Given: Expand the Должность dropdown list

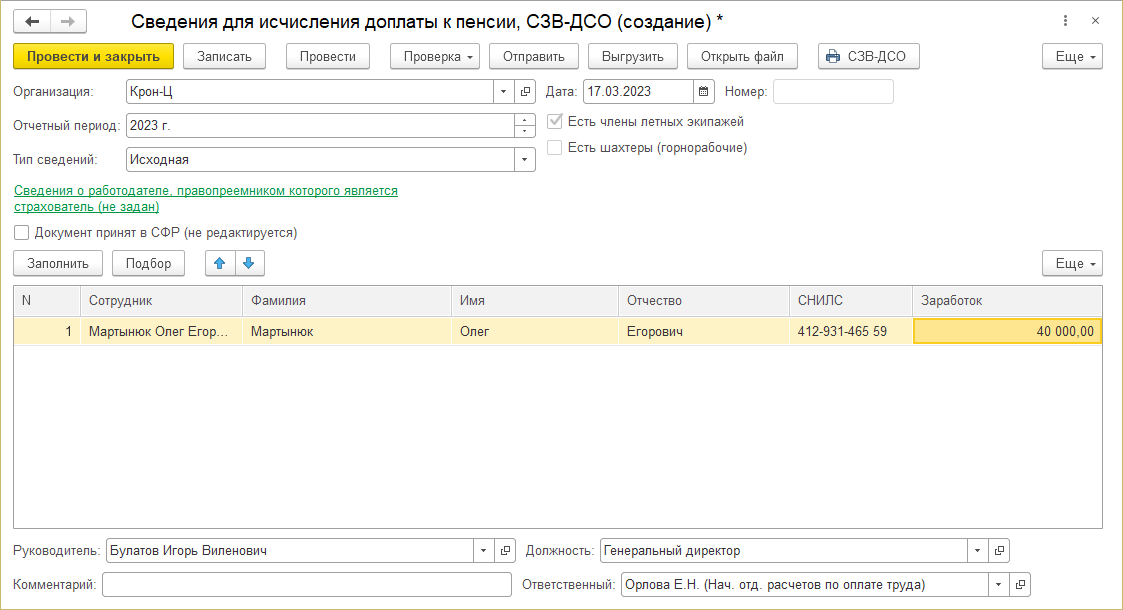Looking at the screenshot, I should [977, 551].
